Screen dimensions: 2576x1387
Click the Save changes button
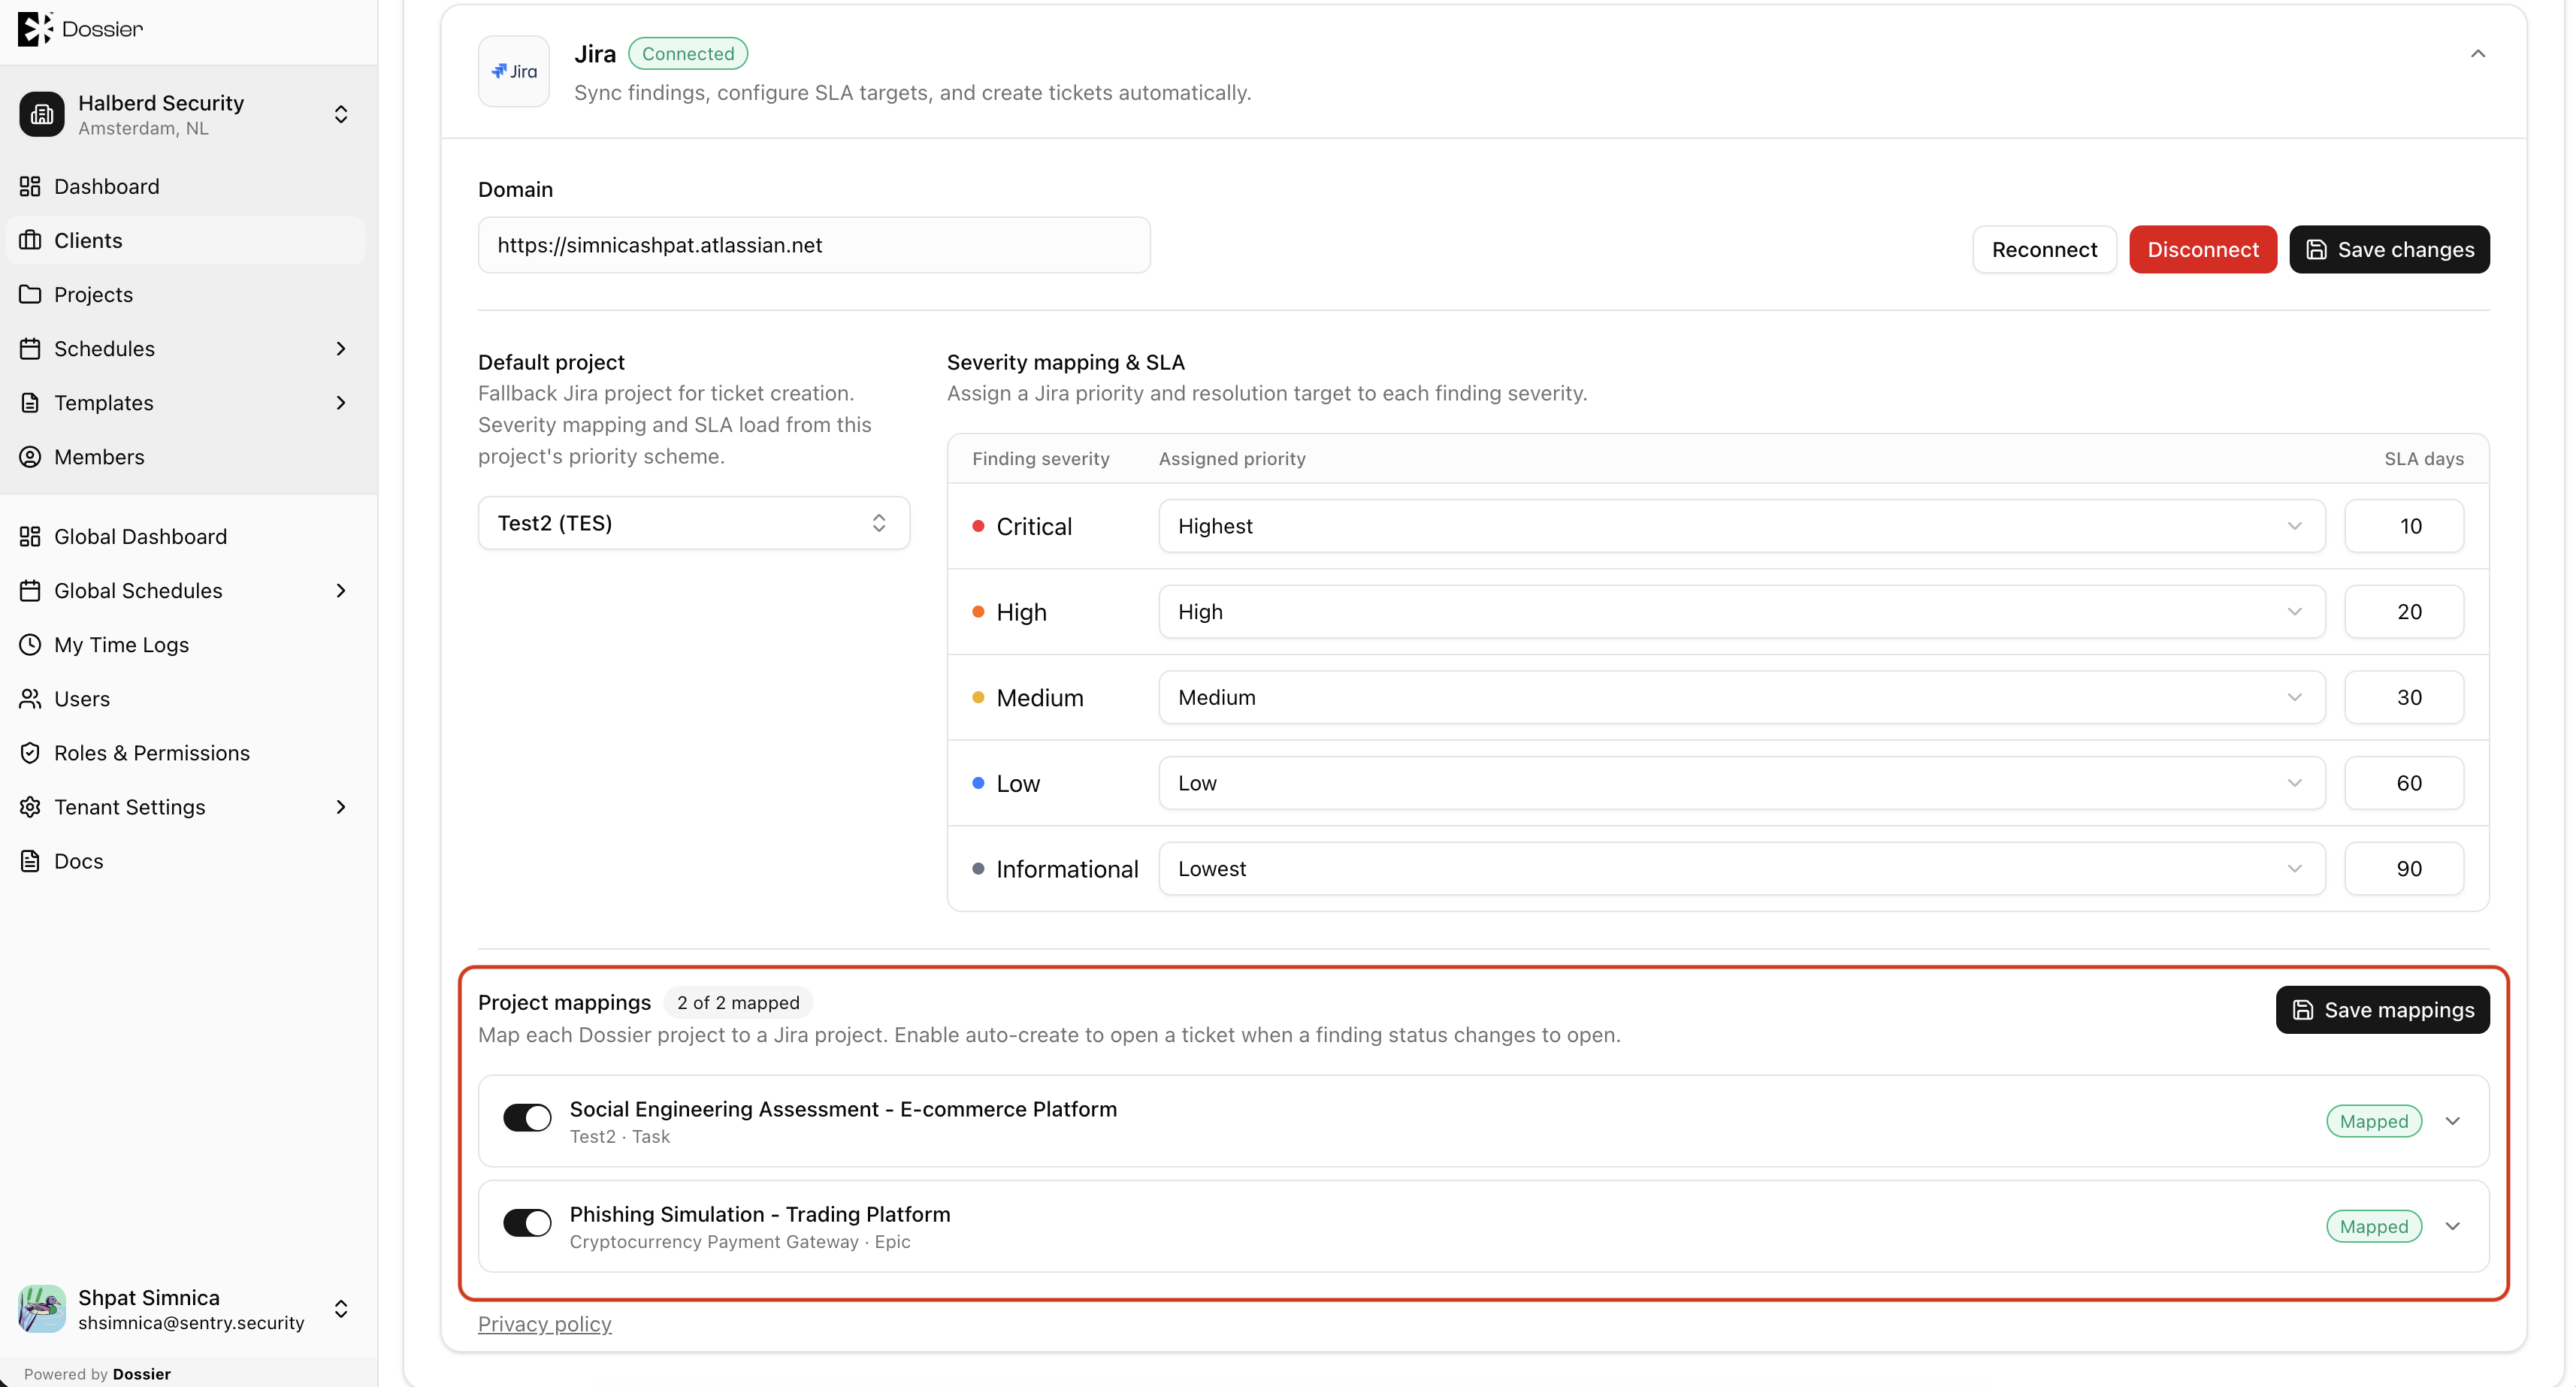click(2389, 249)
